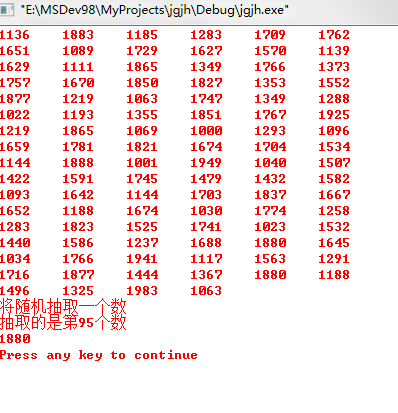Select the number 1762 in the first row

point(334,35)
